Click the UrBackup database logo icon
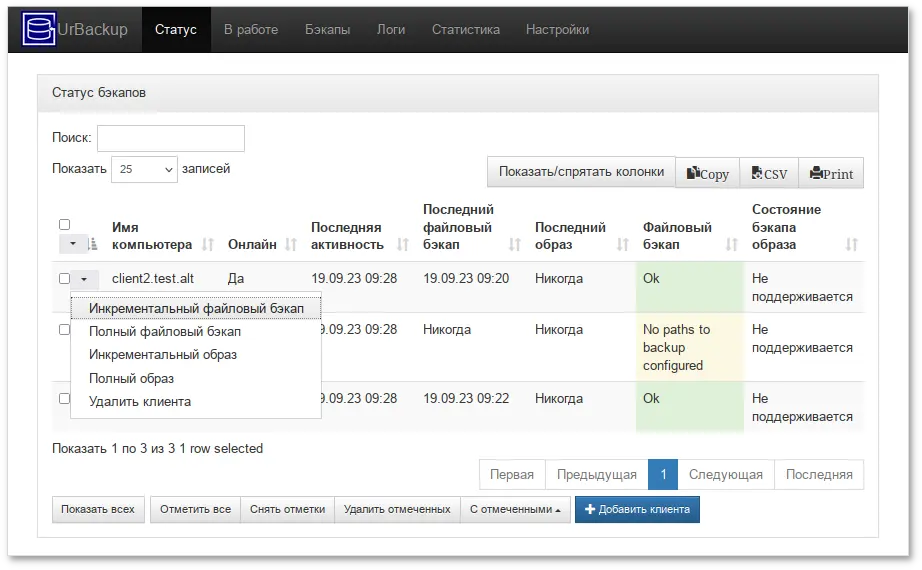The width and height of the screenshot is (922, 570). (38, 29)
